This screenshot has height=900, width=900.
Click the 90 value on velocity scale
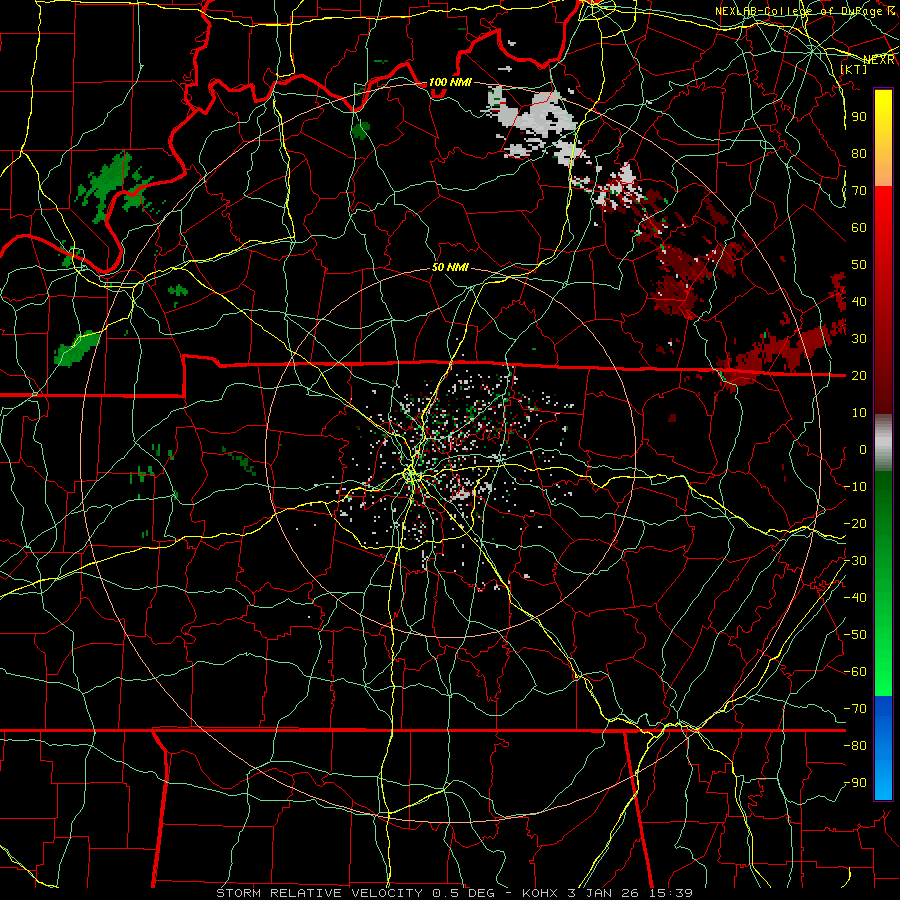[859, 117]
